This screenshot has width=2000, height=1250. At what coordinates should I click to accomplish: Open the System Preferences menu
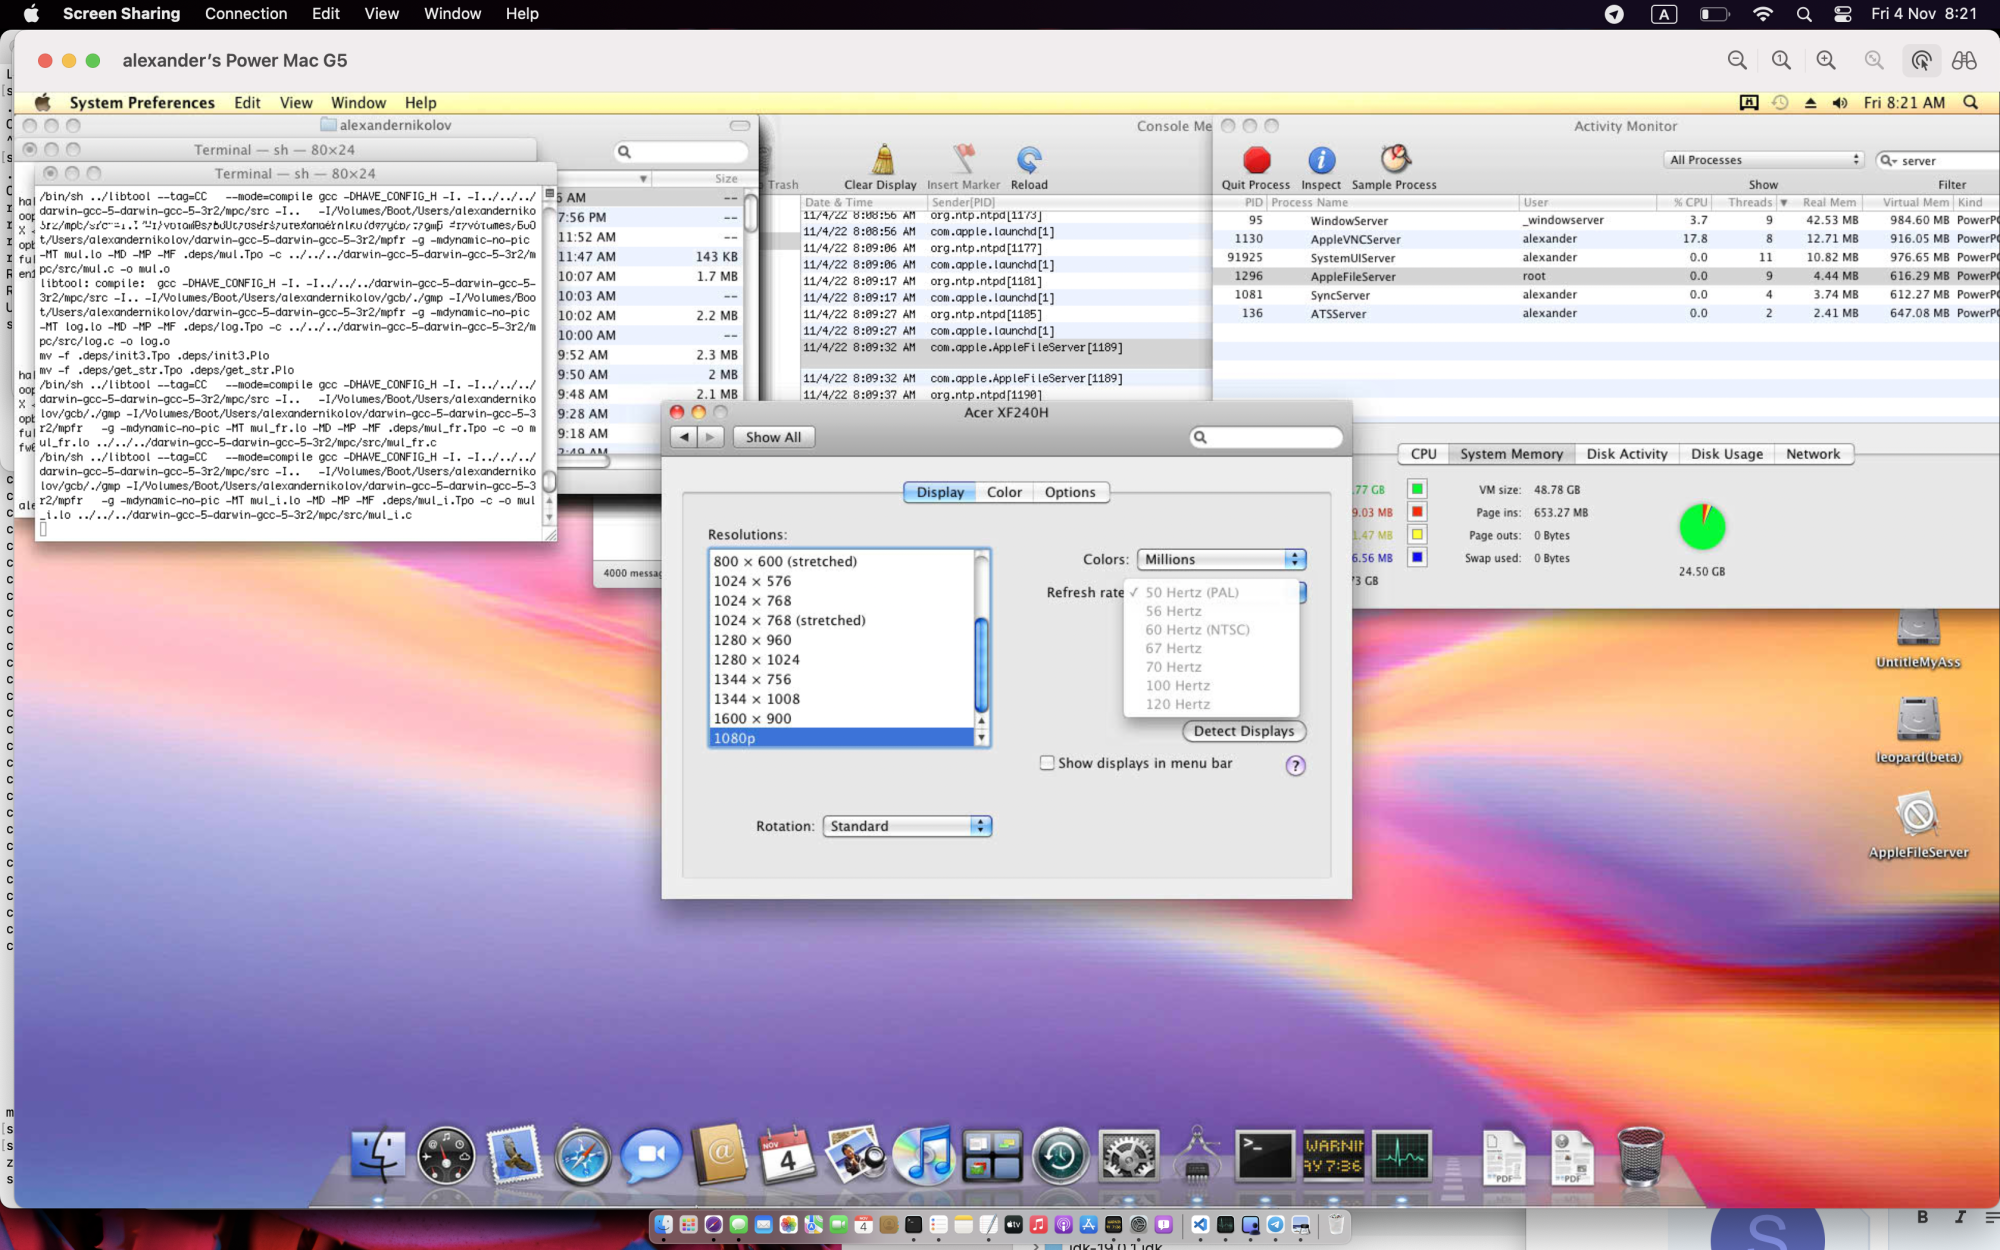click(x=142, y=103)
